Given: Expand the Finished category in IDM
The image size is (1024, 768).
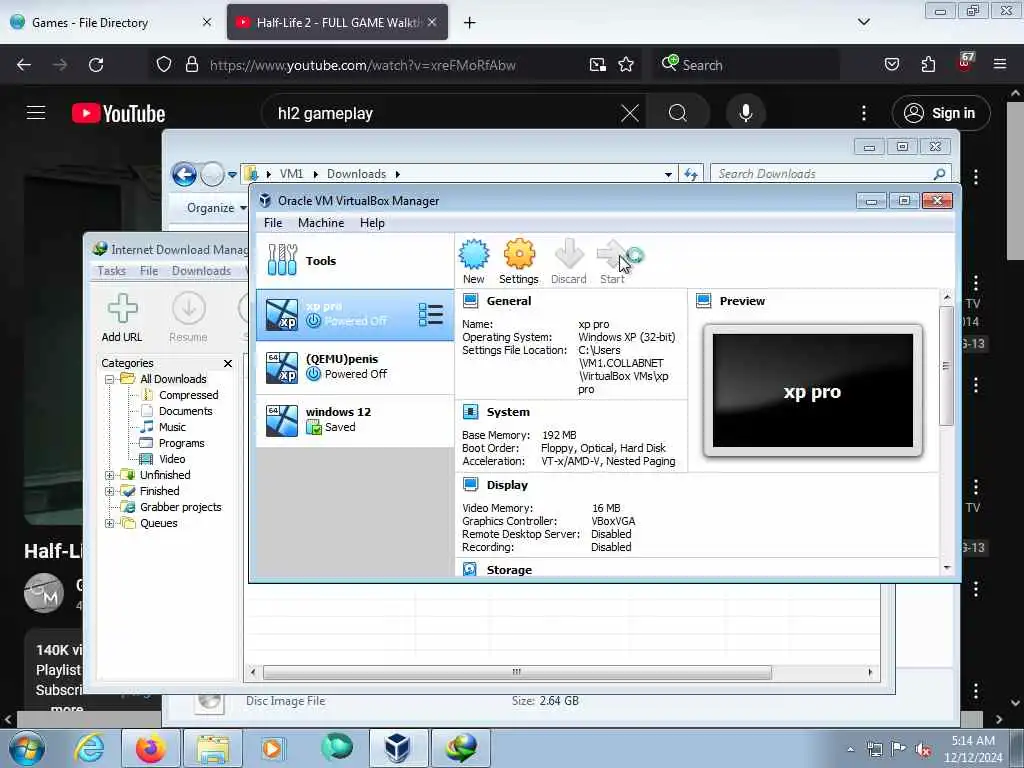Looking at the screenshot, I should click(110, 491).
